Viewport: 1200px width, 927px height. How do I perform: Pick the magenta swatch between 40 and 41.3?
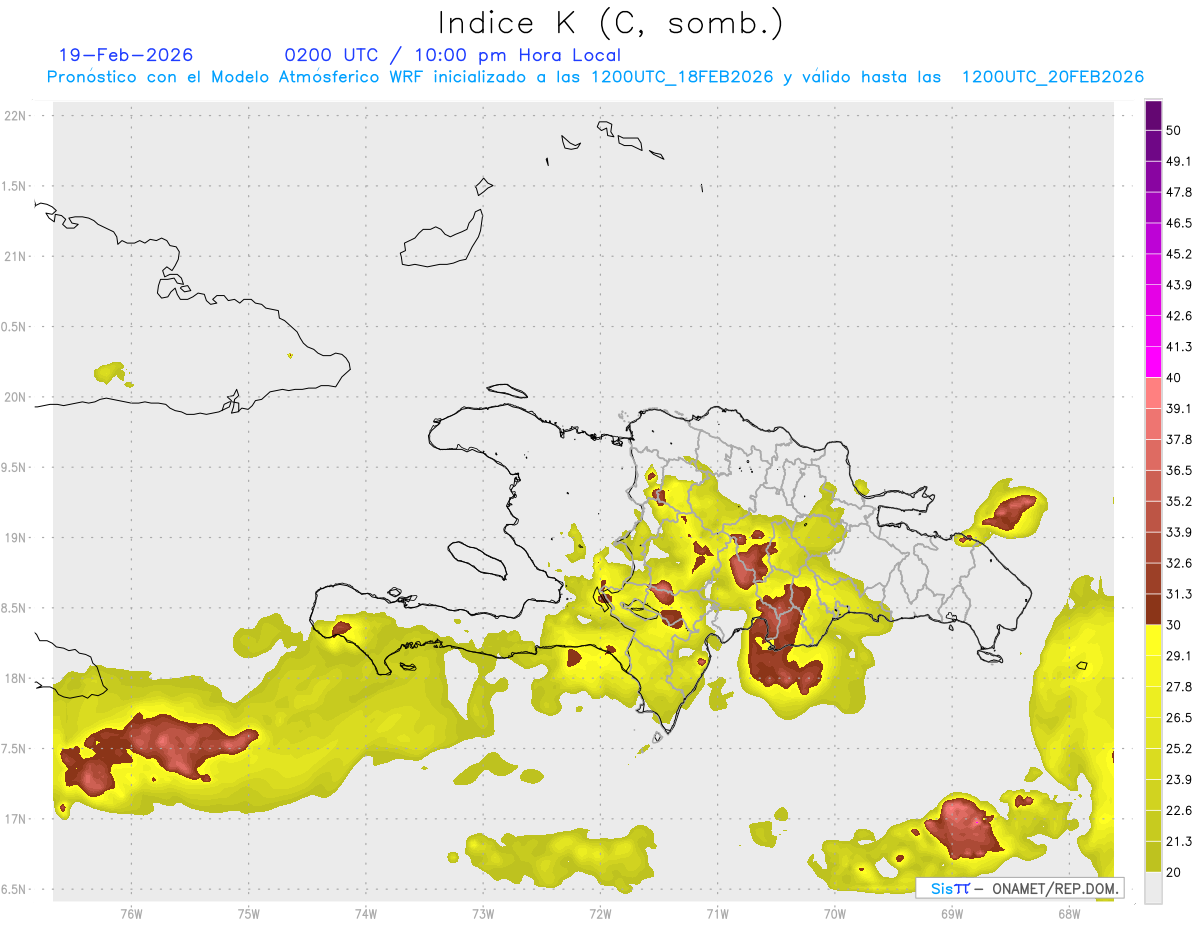1153,362
